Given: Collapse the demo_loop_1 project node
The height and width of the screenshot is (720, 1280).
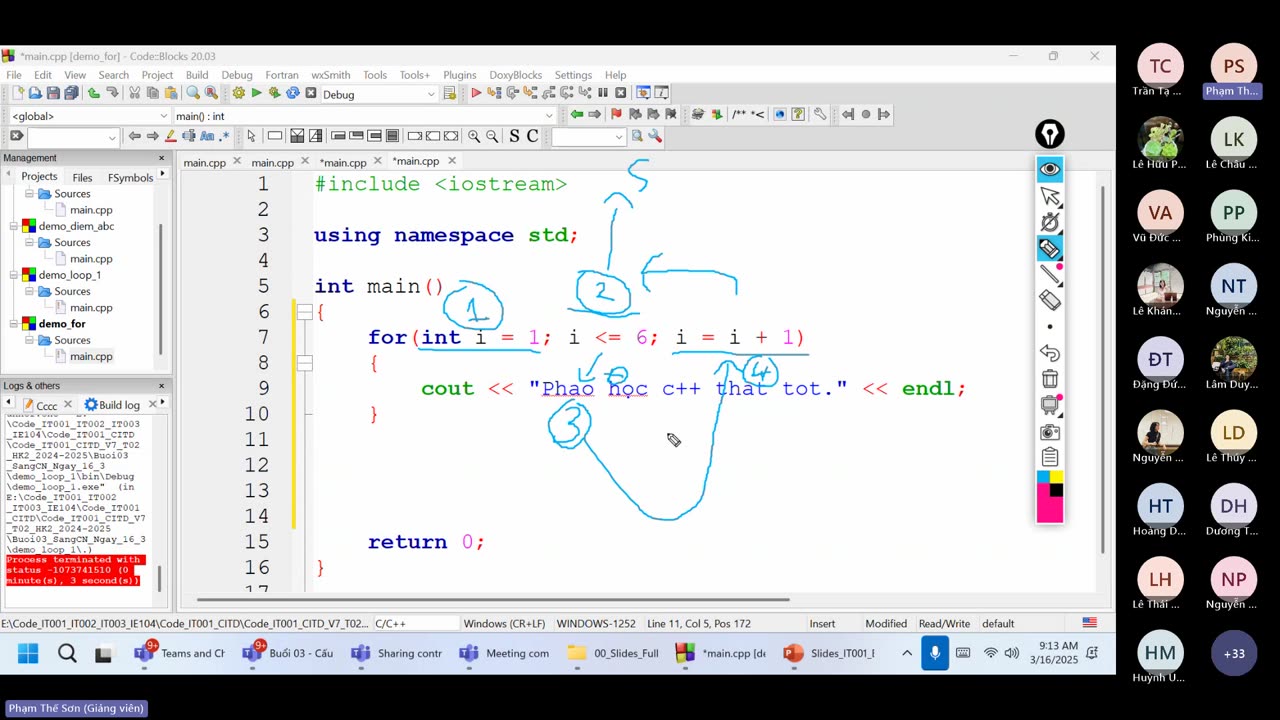Looking at the screenshot, I should (14, 275).
